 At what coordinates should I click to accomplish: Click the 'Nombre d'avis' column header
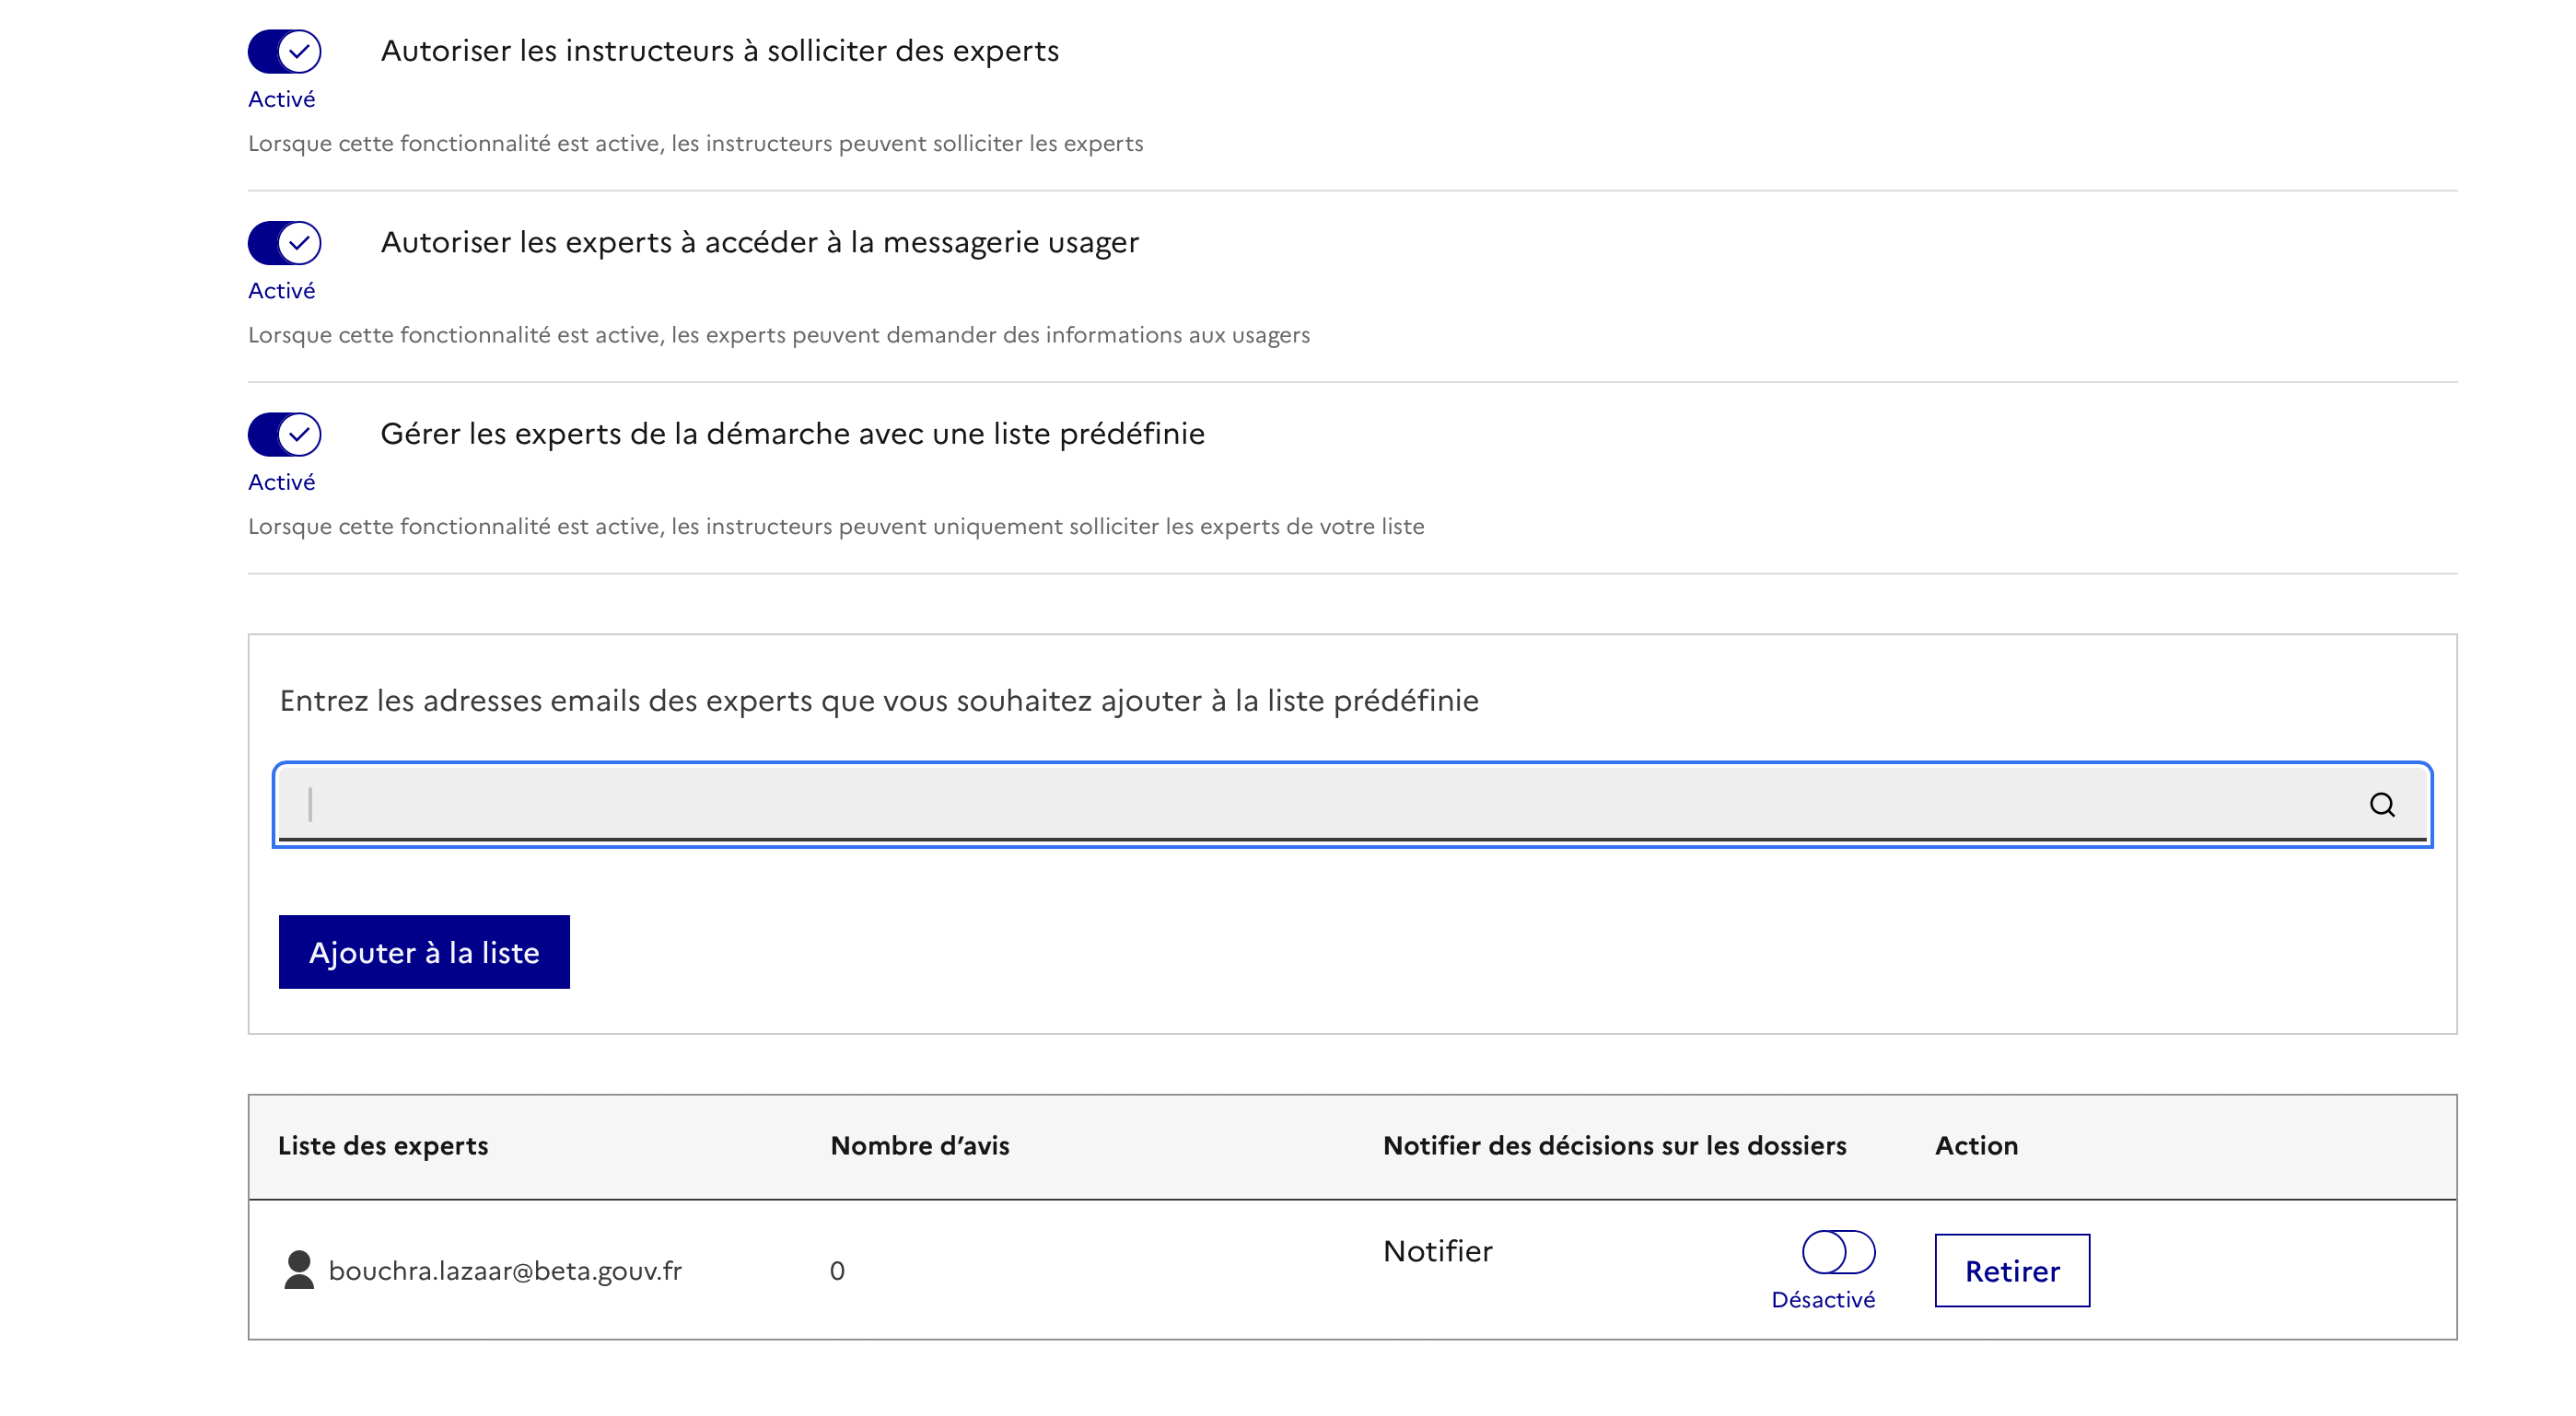(919, 1146)
